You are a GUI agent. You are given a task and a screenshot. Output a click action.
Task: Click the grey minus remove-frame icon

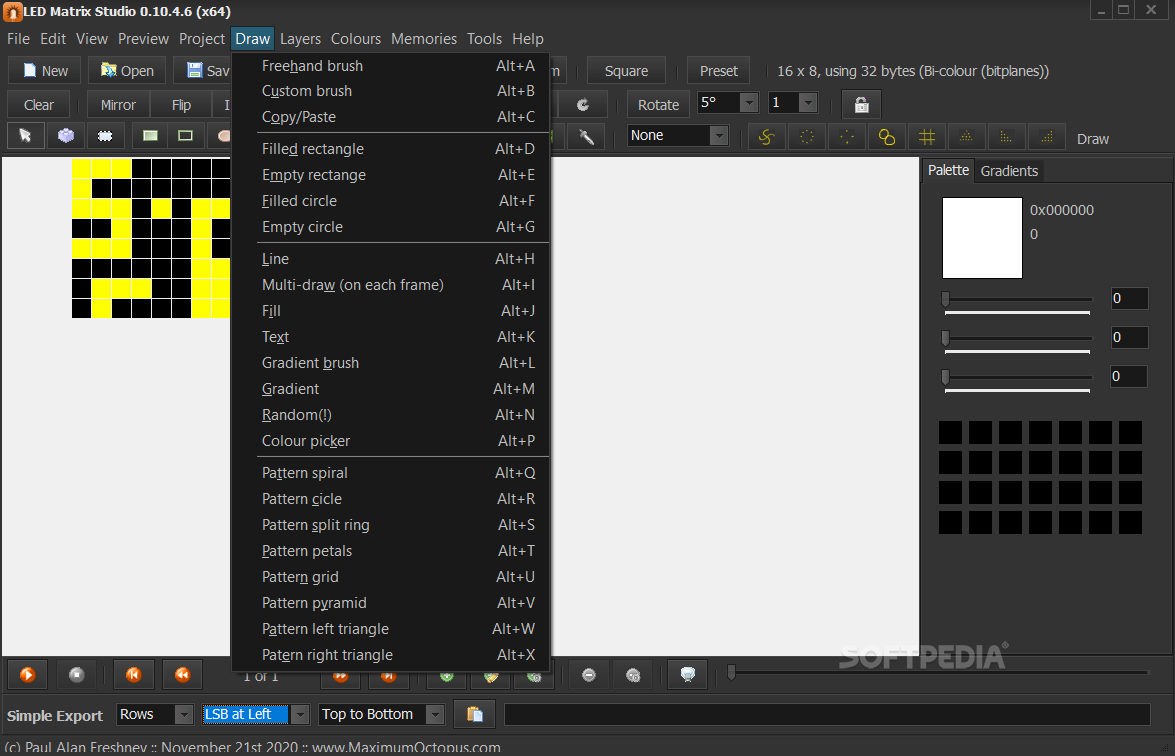[589, 676]
